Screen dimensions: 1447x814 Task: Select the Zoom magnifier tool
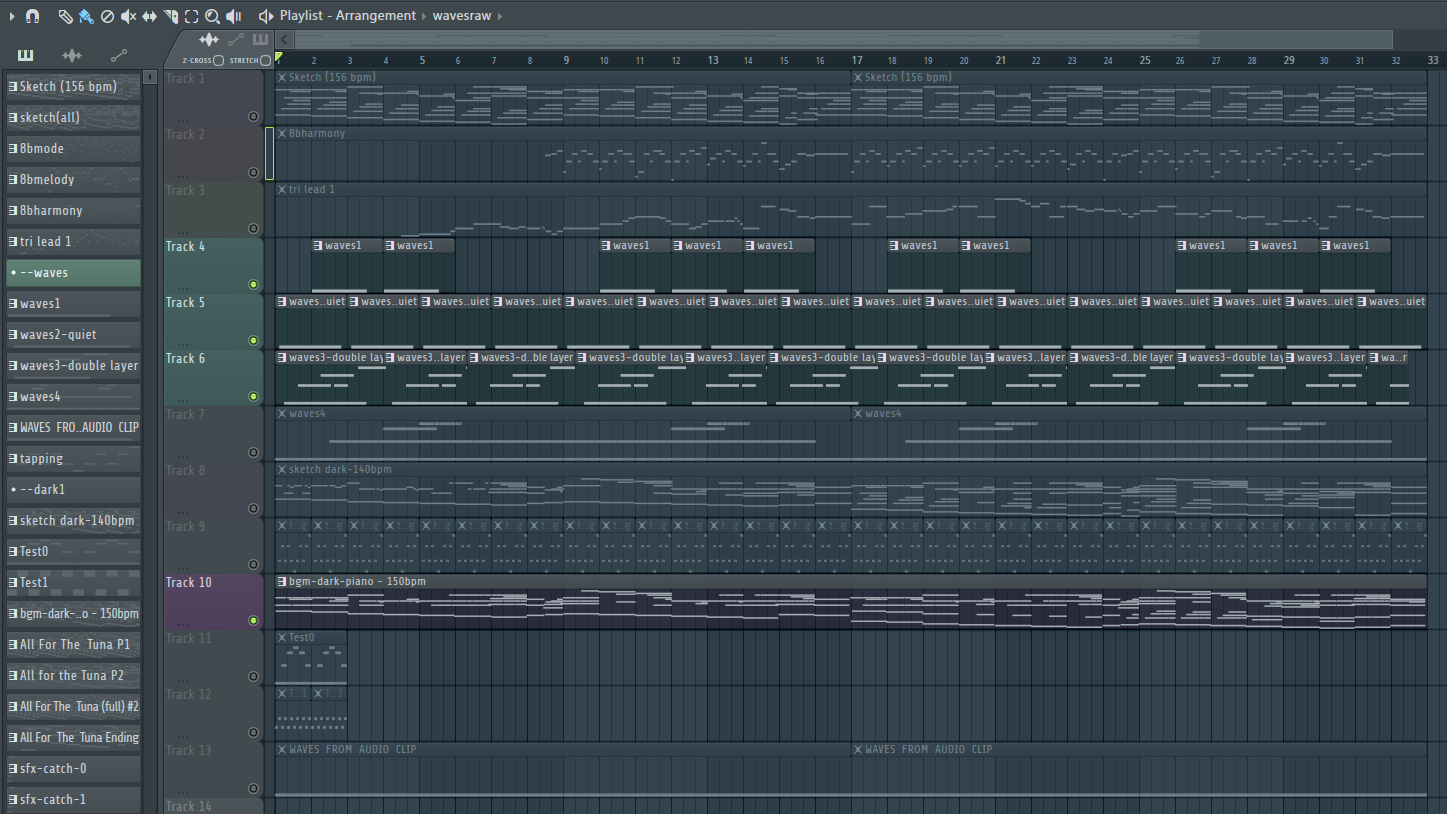pos(213,16)
